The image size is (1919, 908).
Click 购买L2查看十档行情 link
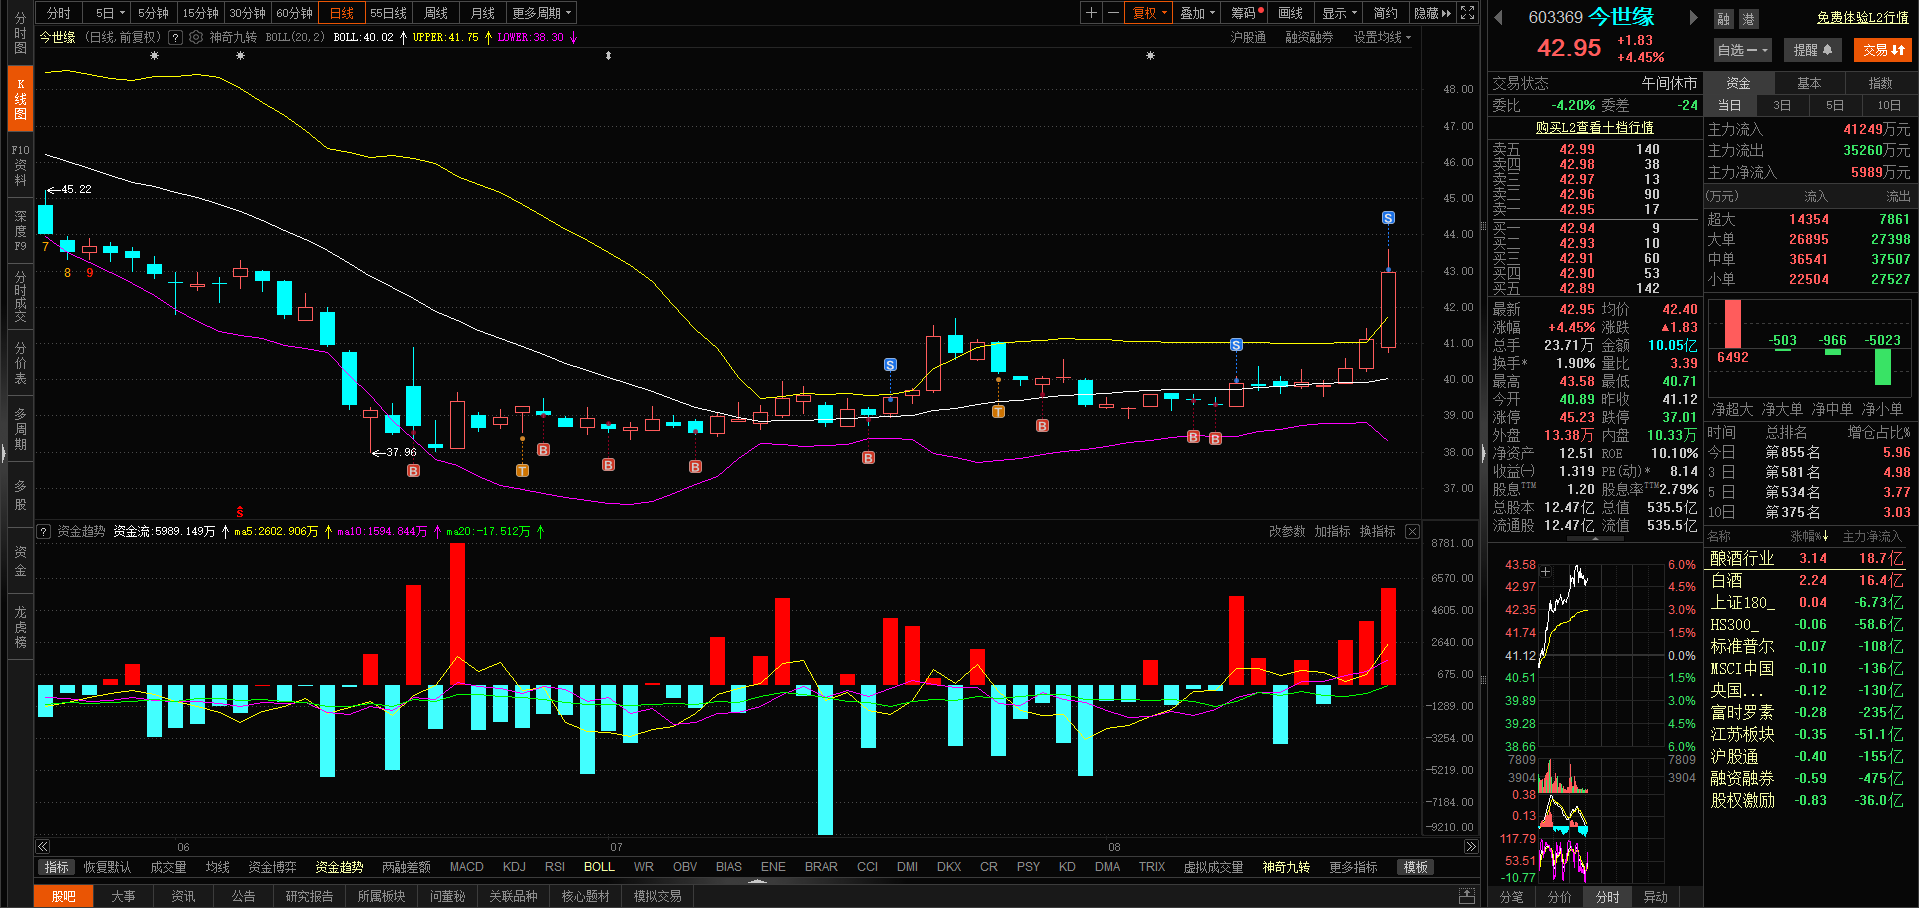pos(1594,127)
